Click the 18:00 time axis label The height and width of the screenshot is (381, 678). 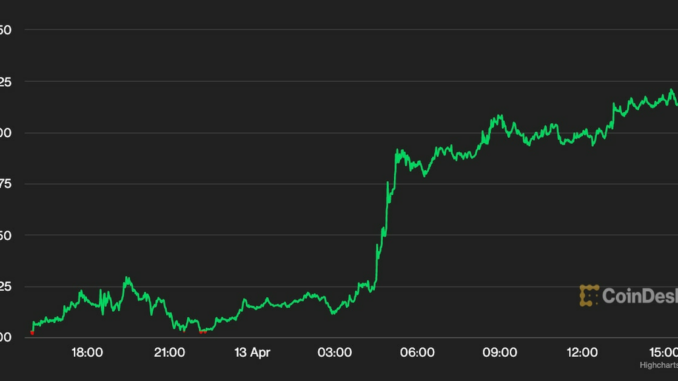(x=87, y=352)
